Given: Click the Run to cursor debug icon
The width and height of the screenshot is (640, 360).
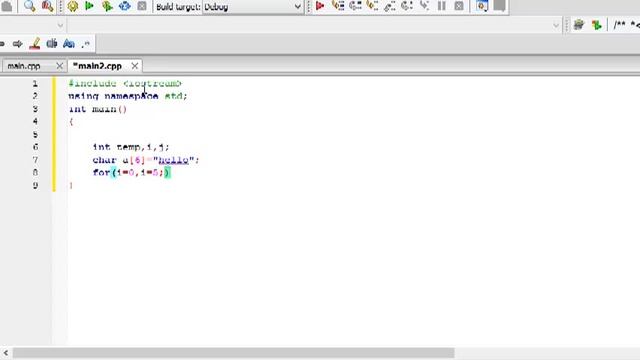Looking at the screenshot, I should click(338, 6).
